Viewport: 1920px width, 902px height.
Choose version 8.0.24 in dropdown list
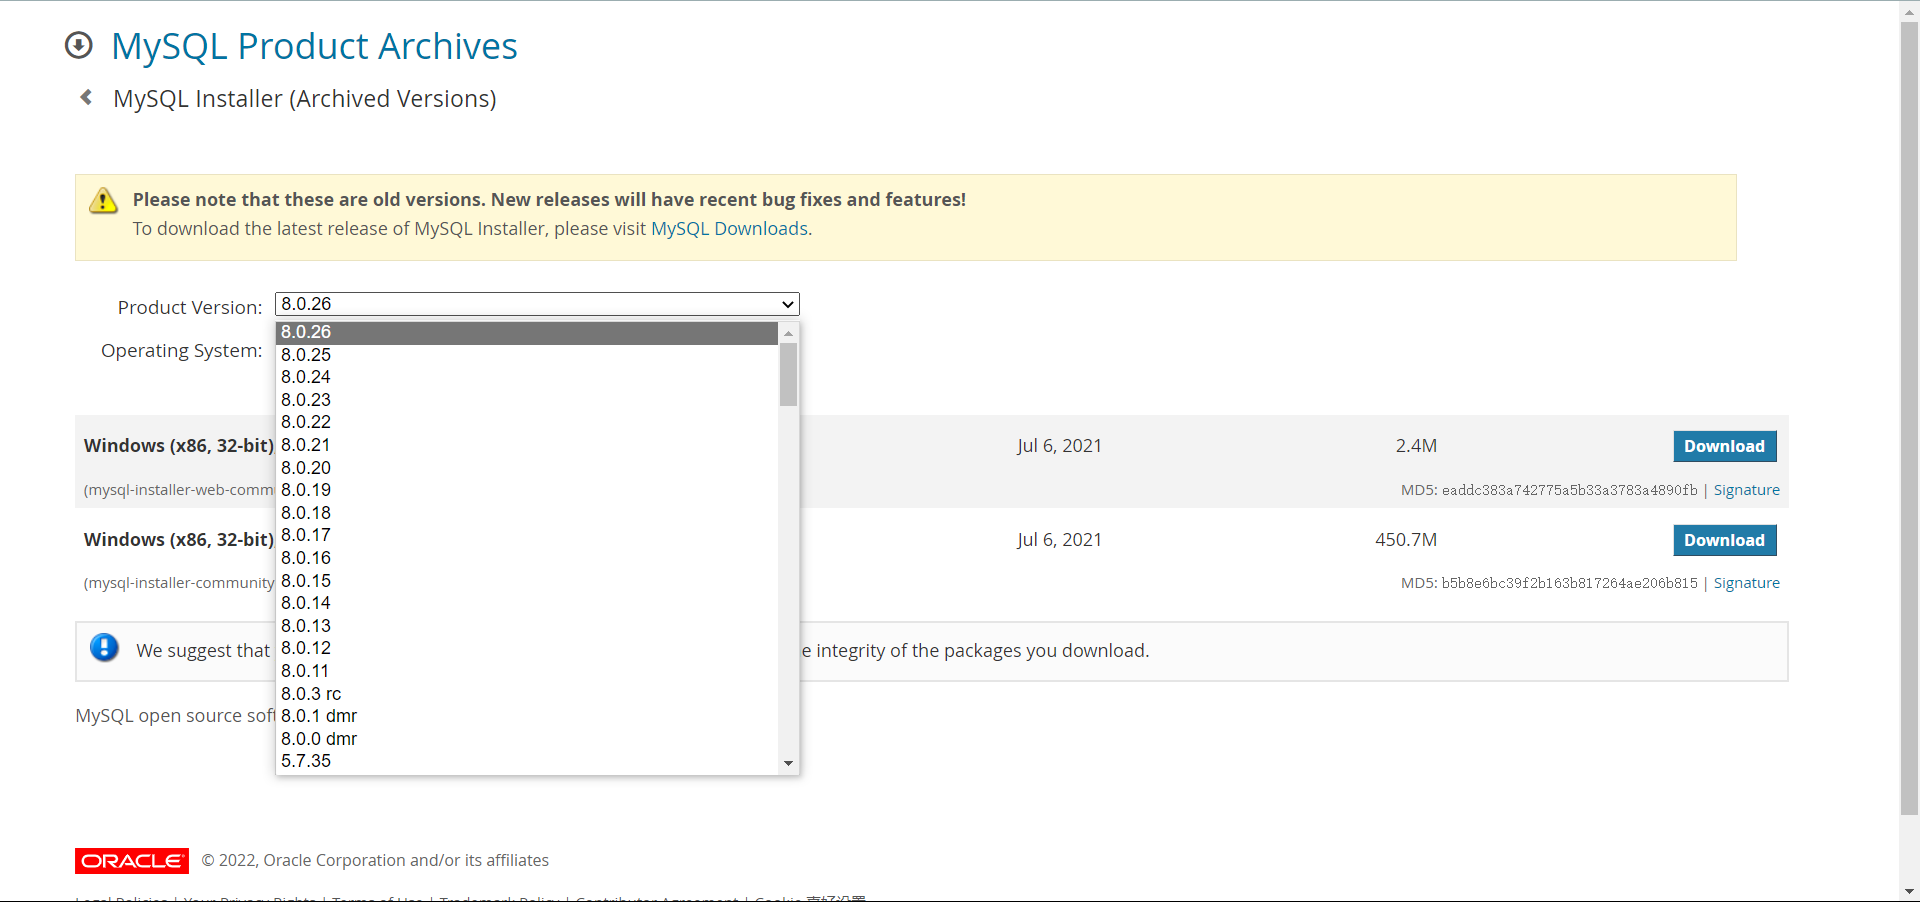[527, 377]
